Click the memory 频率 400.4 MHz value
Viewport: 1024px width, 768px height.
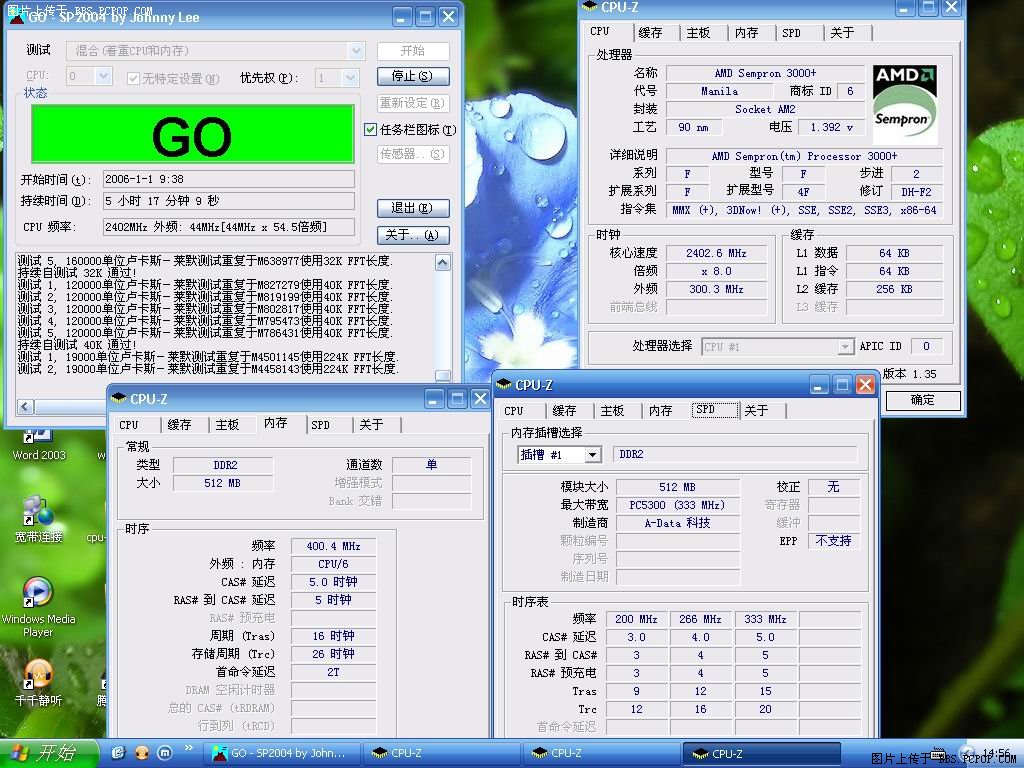tap(334, 546)
